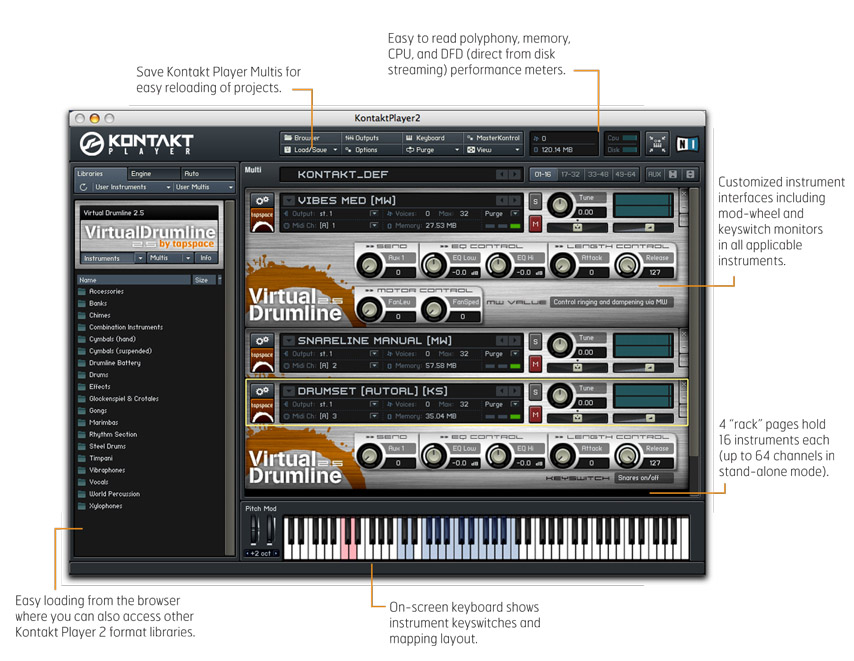This screenshot has height=661, width=854.
Task: Toggle the Keyboard panel button
Action: tap(432, 138)
